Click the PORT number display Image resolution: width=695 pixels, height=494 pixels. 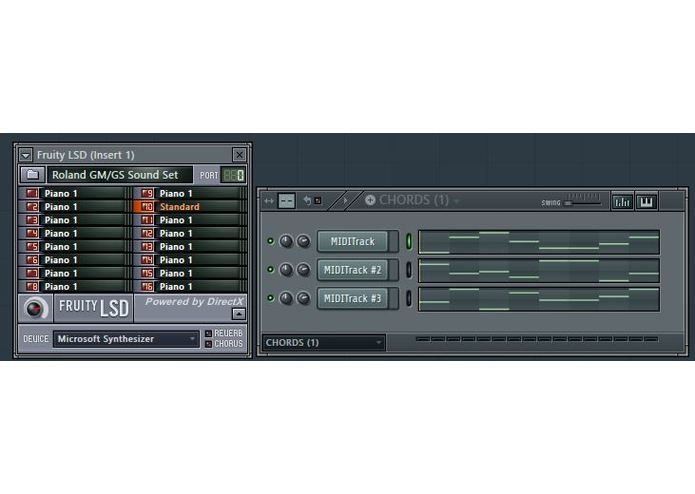point(233,175)
